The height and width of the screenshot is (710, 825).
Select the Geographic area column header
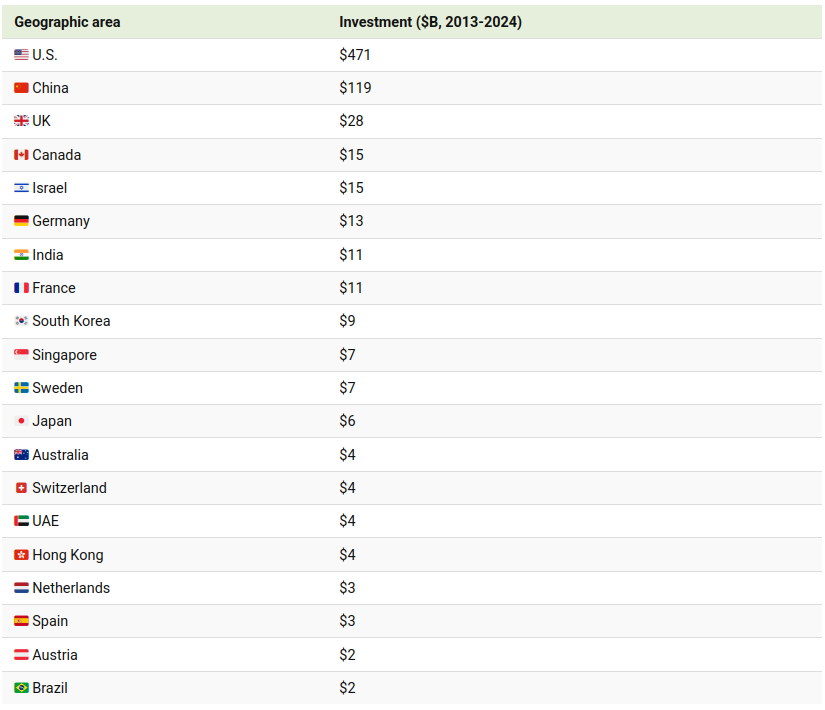click(x=67, y=22)
